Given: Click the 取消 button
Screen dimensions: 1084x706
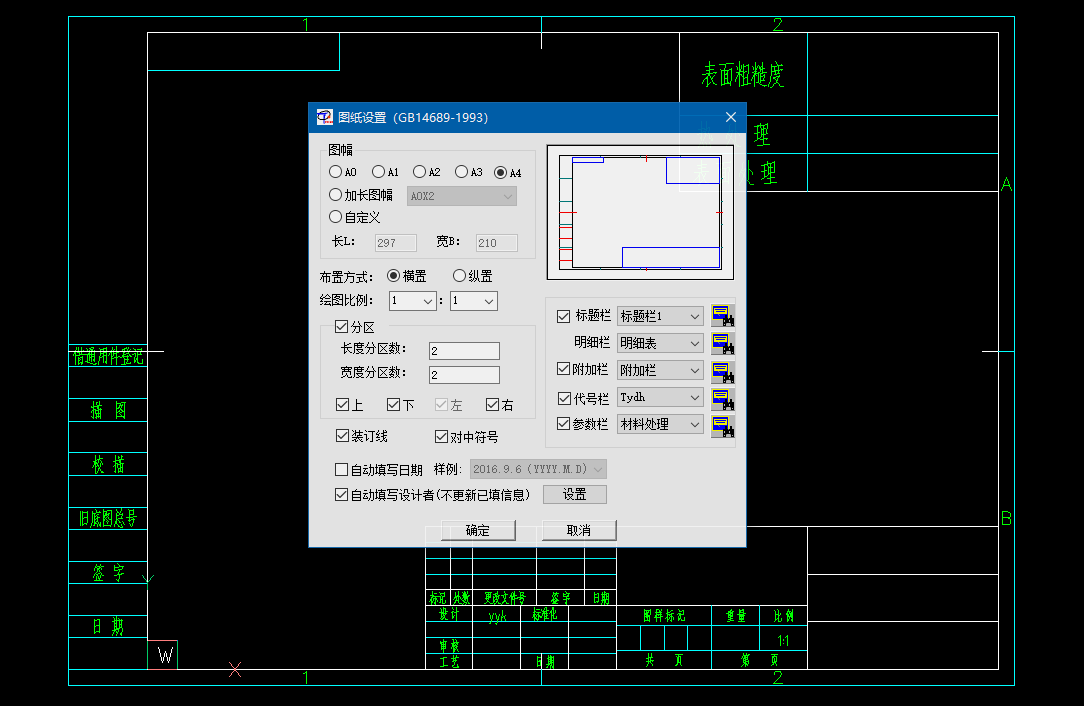Looking at the screenshot, I should 579,530.
